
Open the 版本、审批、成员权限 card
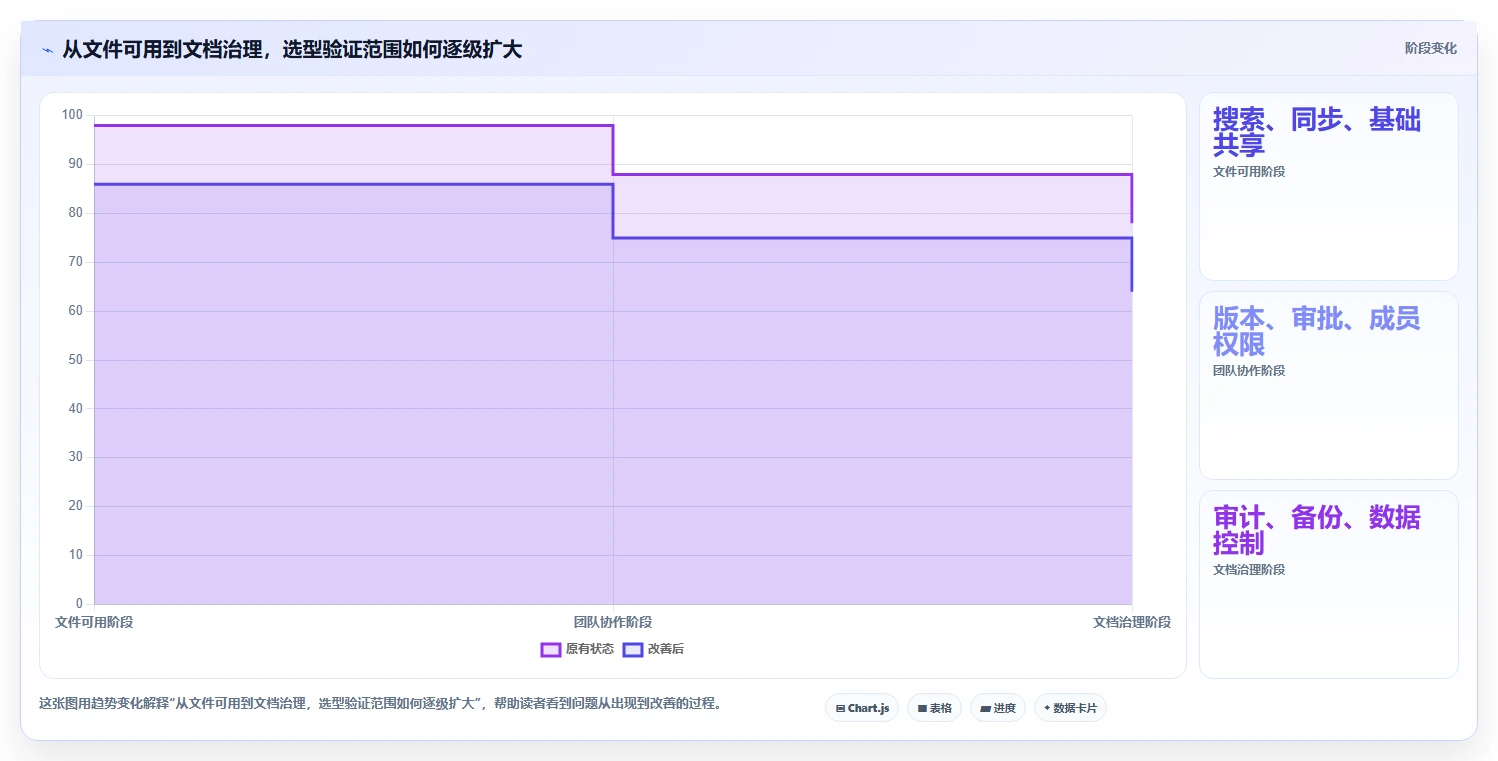tap(1328, 385)
